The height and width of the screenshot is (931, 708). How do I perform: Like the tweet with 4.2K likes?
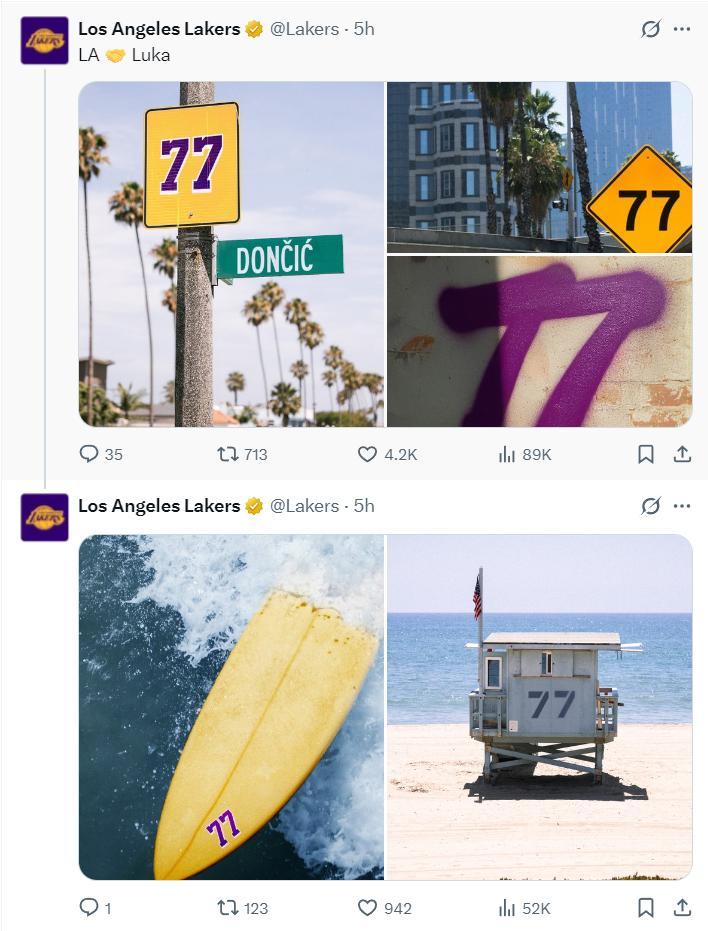(x=368, y=454)
